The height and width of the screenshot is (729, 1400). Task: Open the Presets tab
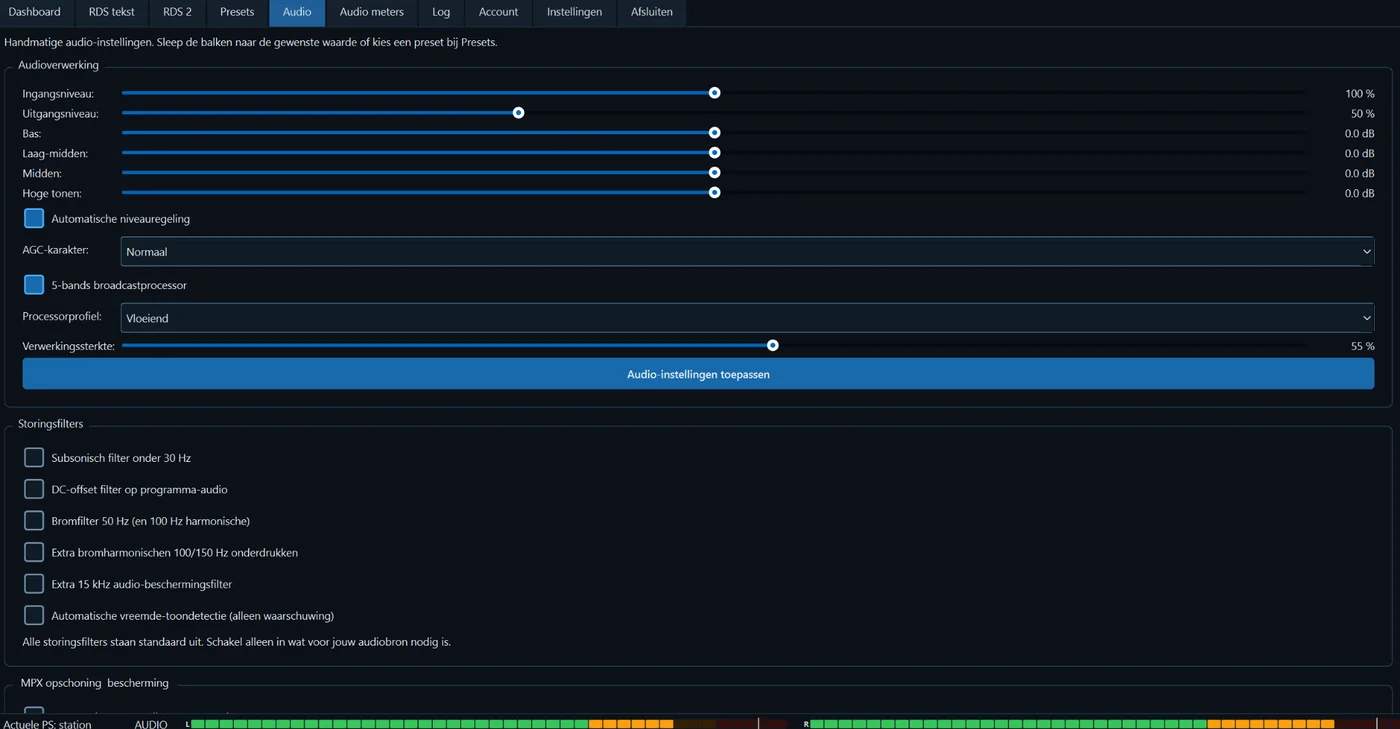click(237, 12)
